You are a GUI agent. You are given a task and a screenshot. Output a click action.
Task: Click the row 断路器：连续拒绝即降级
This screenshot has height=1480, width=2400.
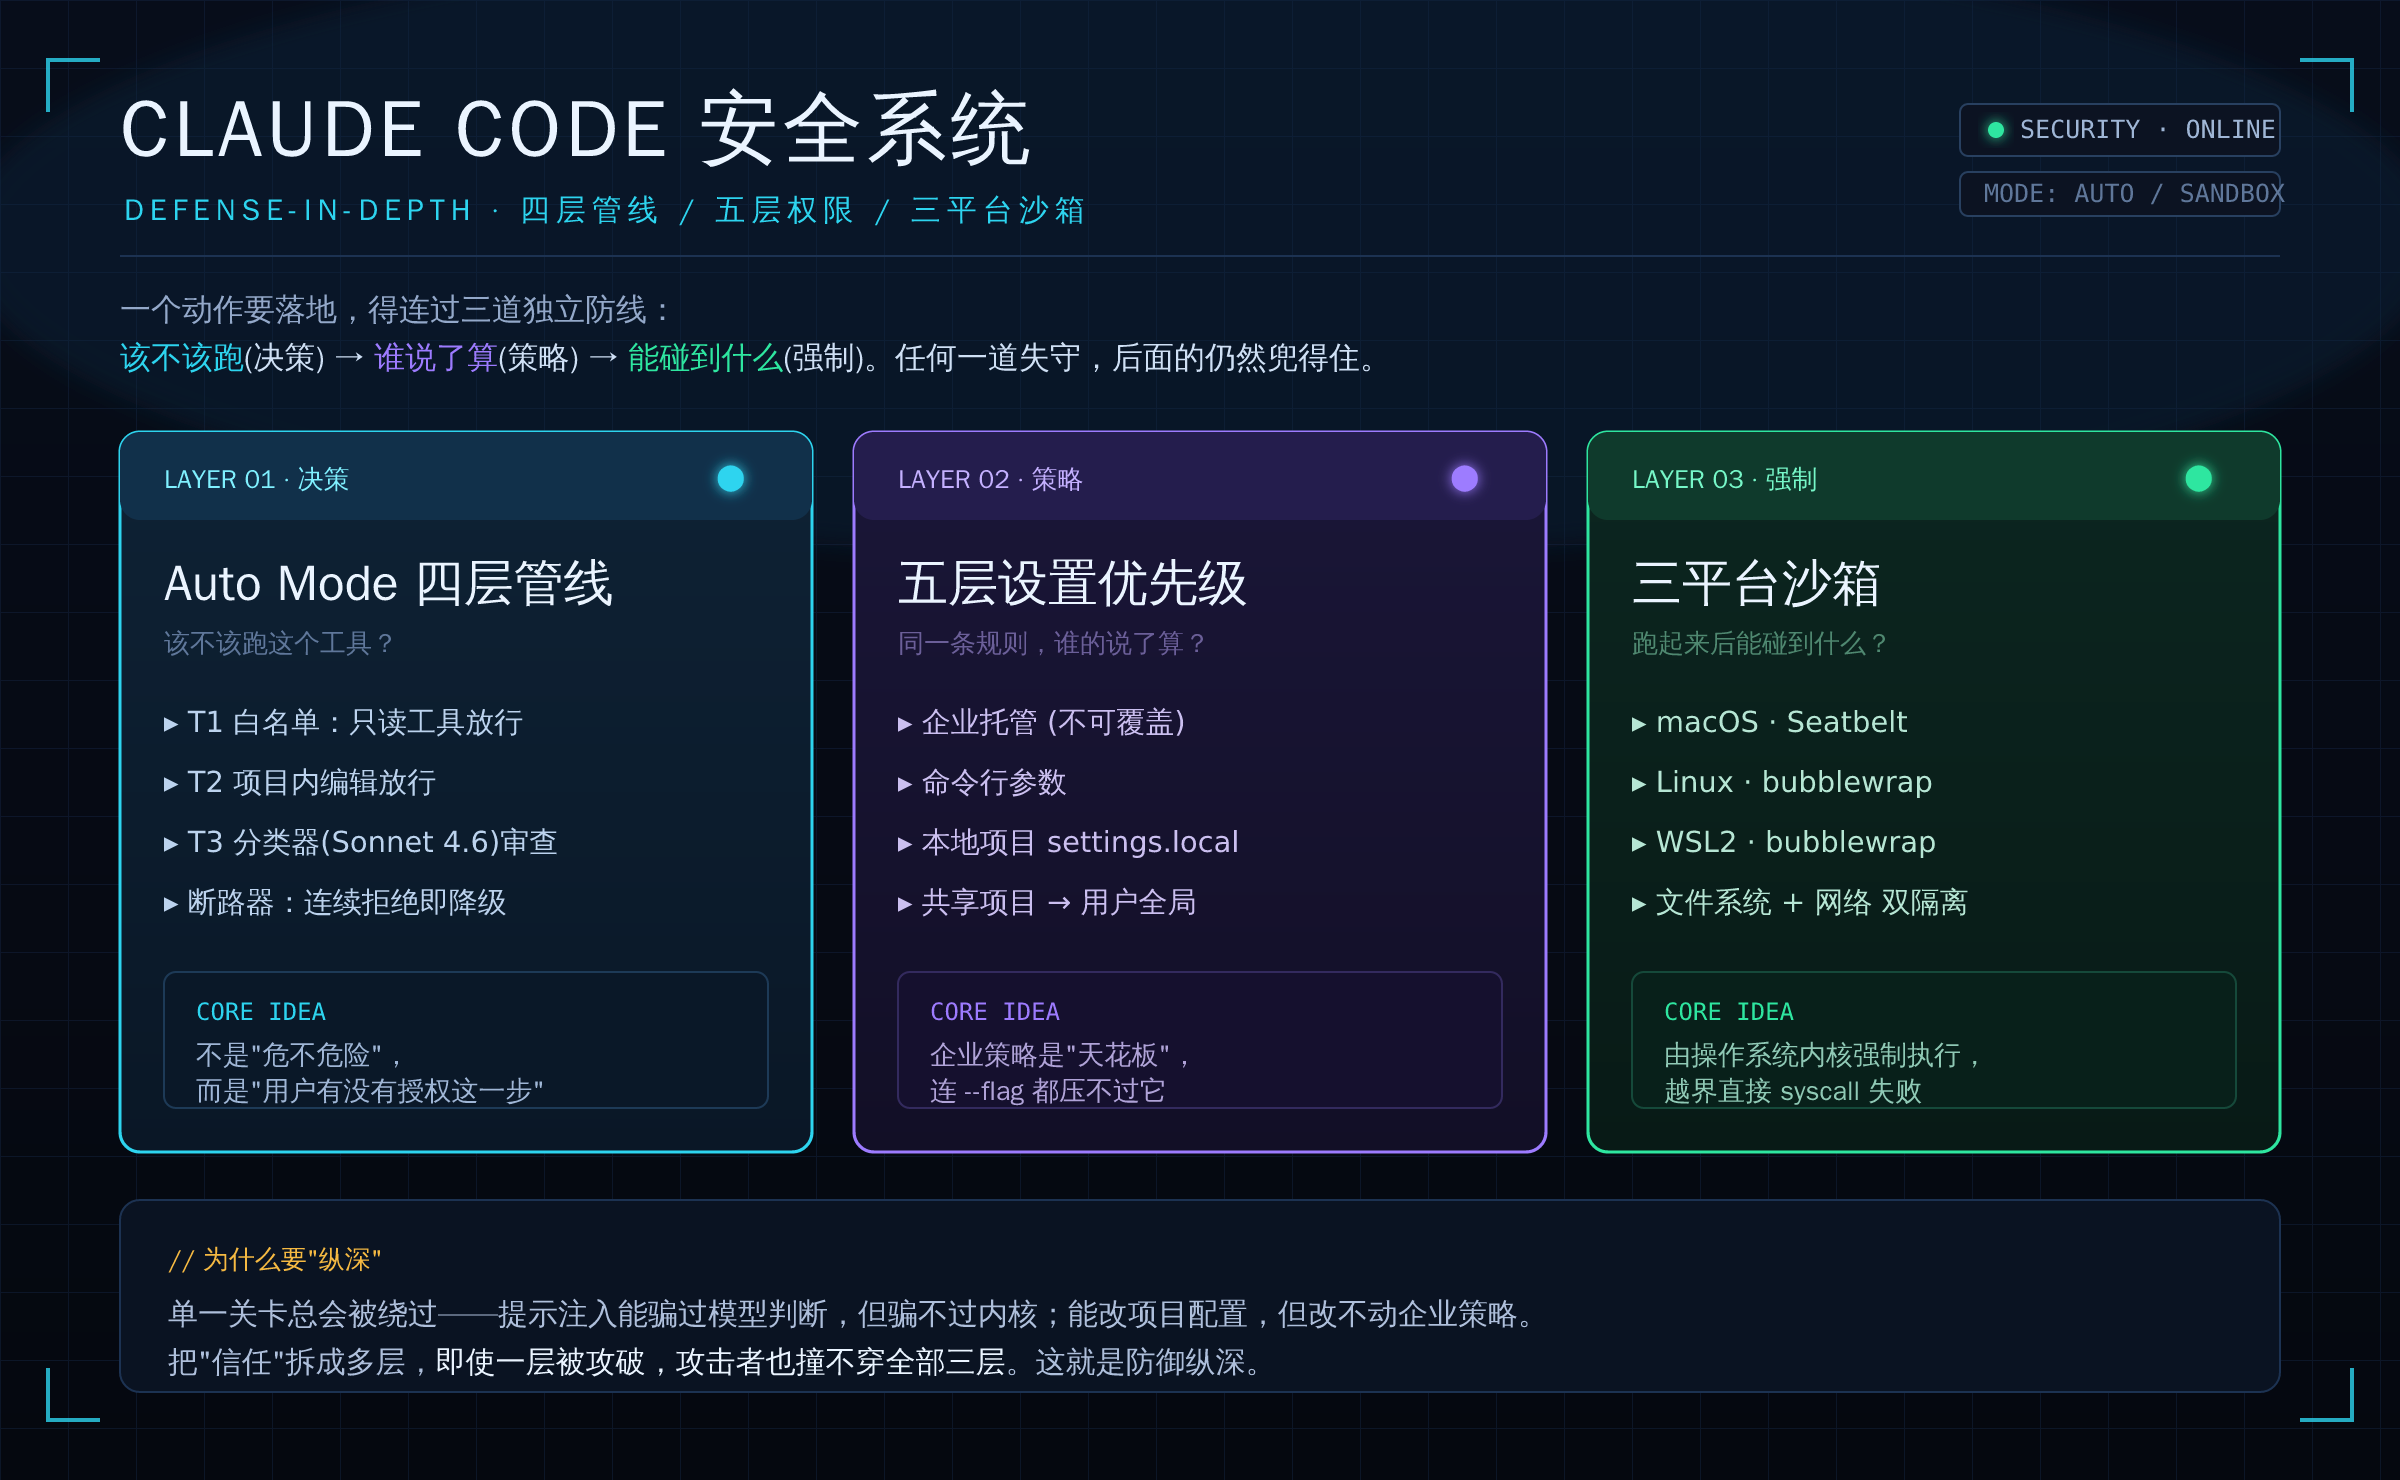click(x=335, y=903)
